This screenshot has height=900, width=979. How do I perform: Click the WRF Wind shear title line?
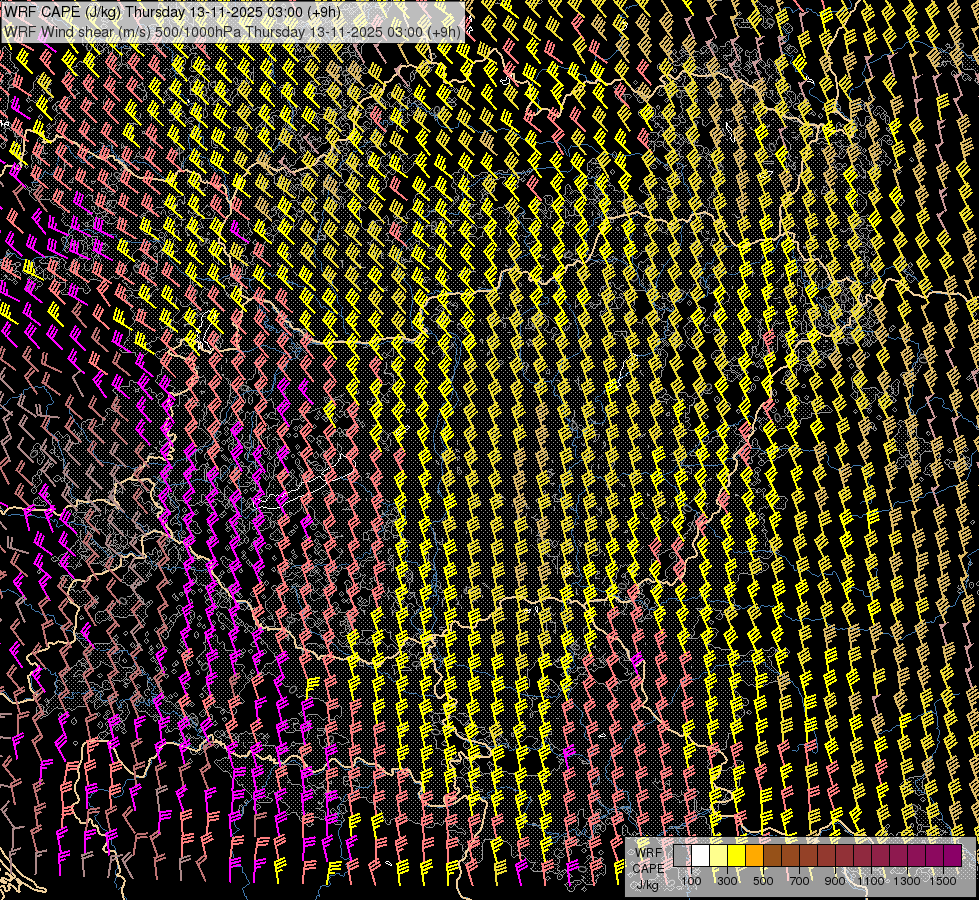[232, 31]
